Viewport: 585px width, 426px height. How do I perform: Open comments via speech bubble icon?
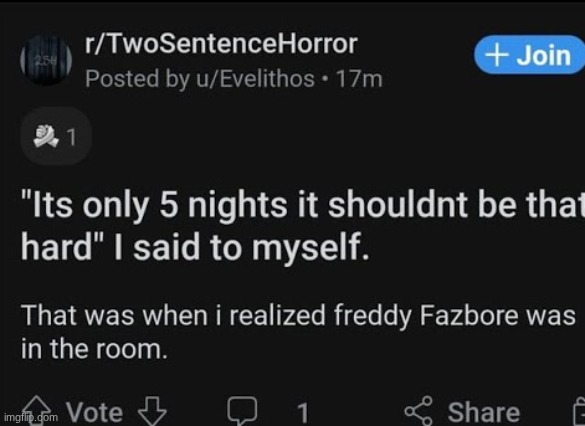click(x=243, y=411)
